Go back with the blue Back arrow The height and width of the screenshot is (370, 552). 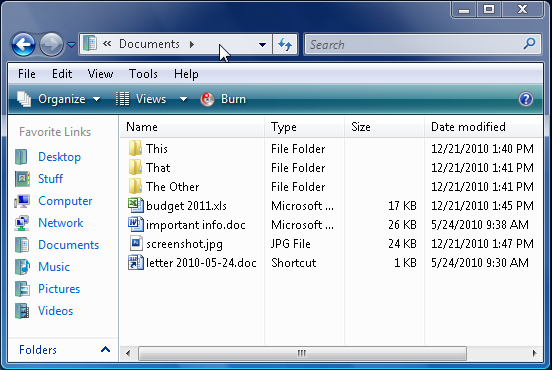(x=23, y=45)
